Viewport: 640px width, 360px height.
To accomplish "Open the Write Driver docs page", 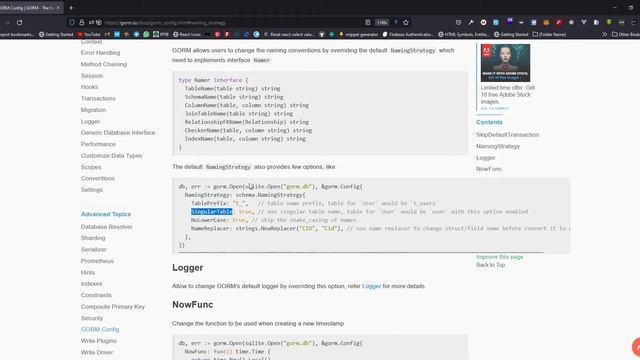I will [x=97, y=352].
